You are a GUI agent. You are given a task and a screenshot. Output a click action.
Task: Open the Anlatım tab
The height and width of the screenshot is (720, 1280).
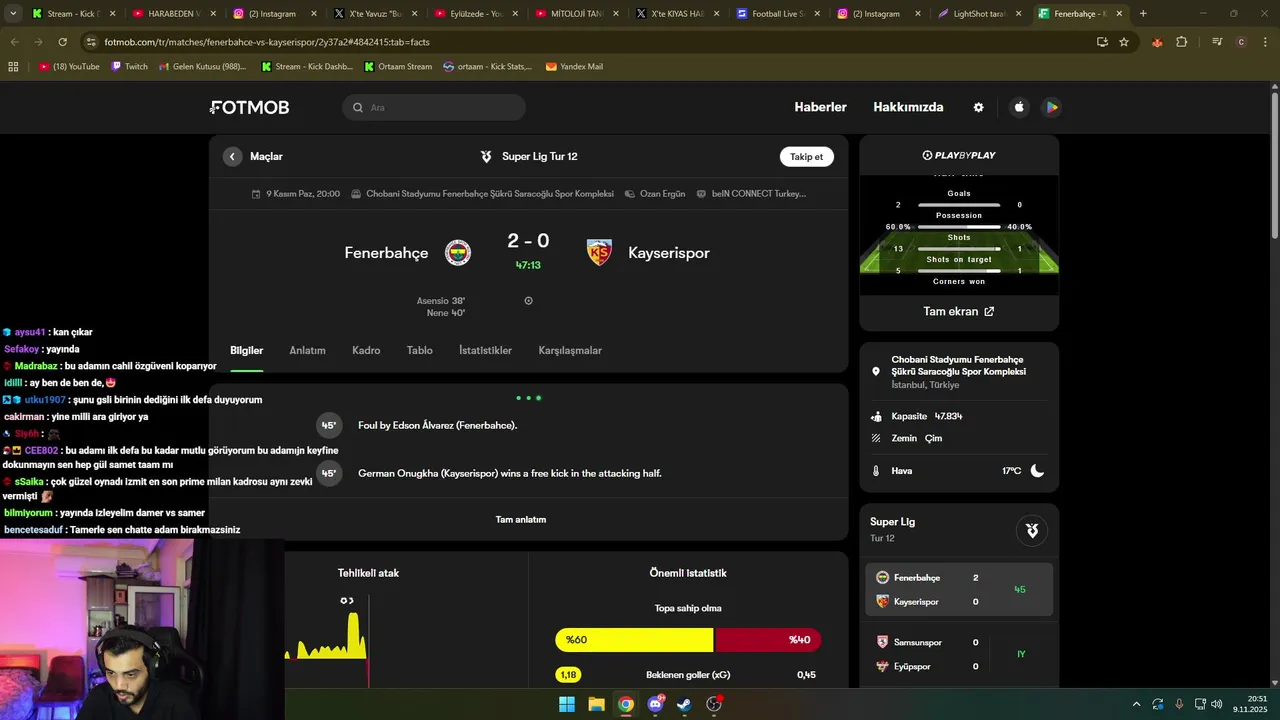click(x=307, y=351)
